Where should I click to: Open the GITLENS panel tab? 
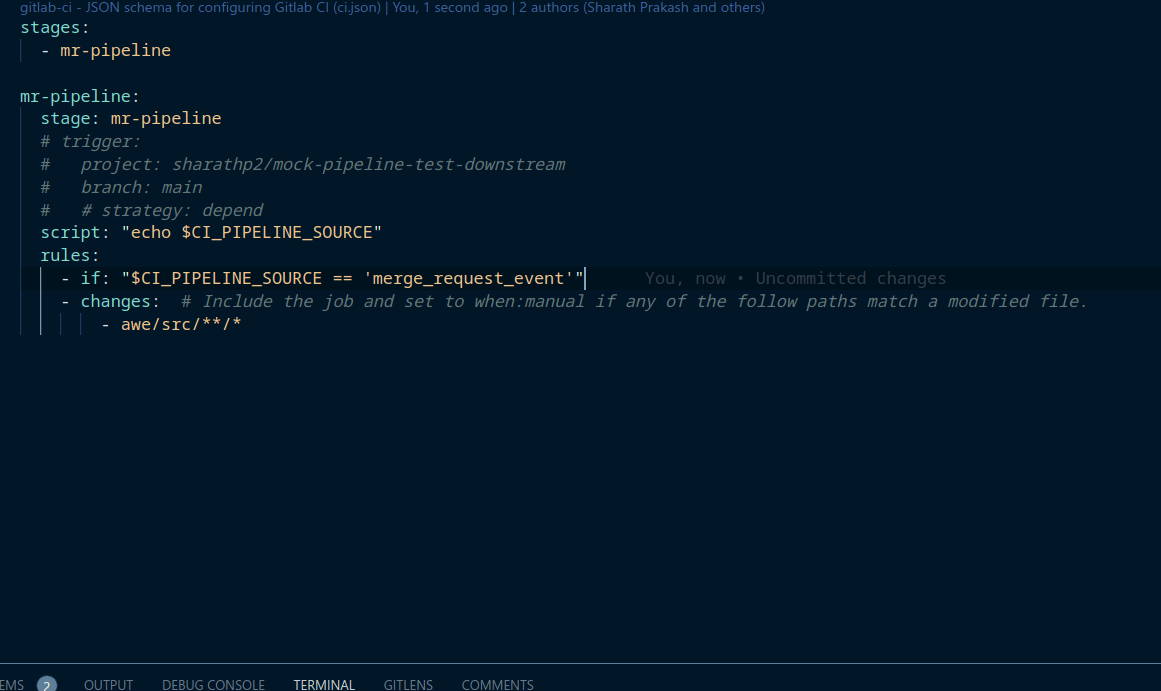pos(408,685)
